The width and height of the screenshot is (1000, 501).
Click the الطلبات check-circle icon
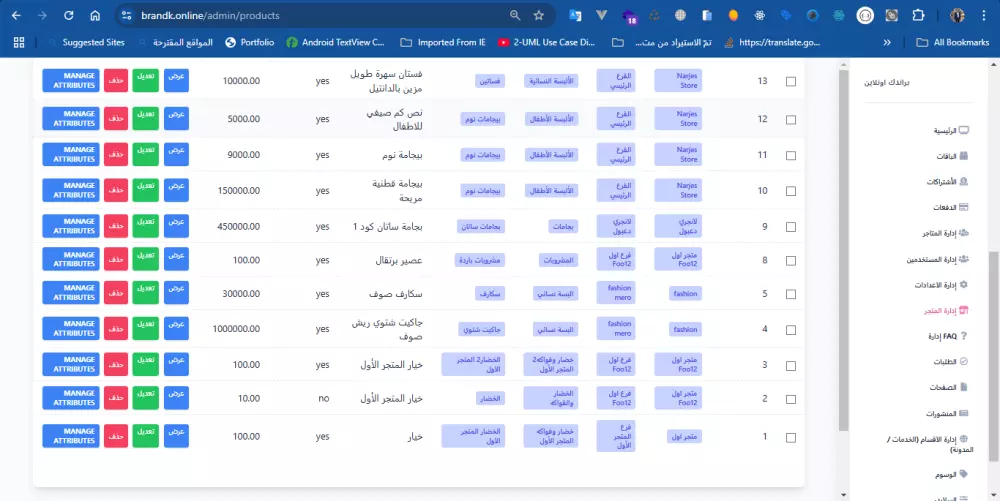click(x=964, y=361)
